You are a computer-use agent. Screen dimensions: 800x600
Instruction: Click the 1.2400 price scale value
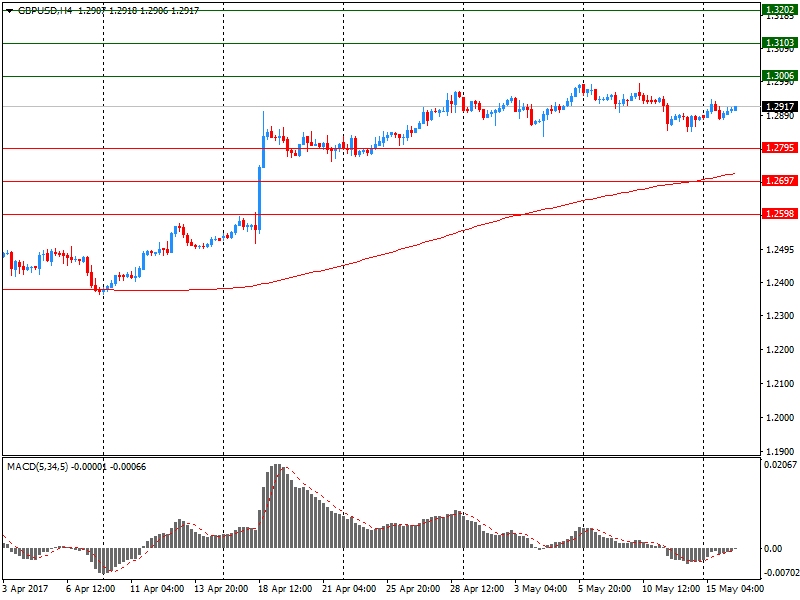click(x=780, y=282)
